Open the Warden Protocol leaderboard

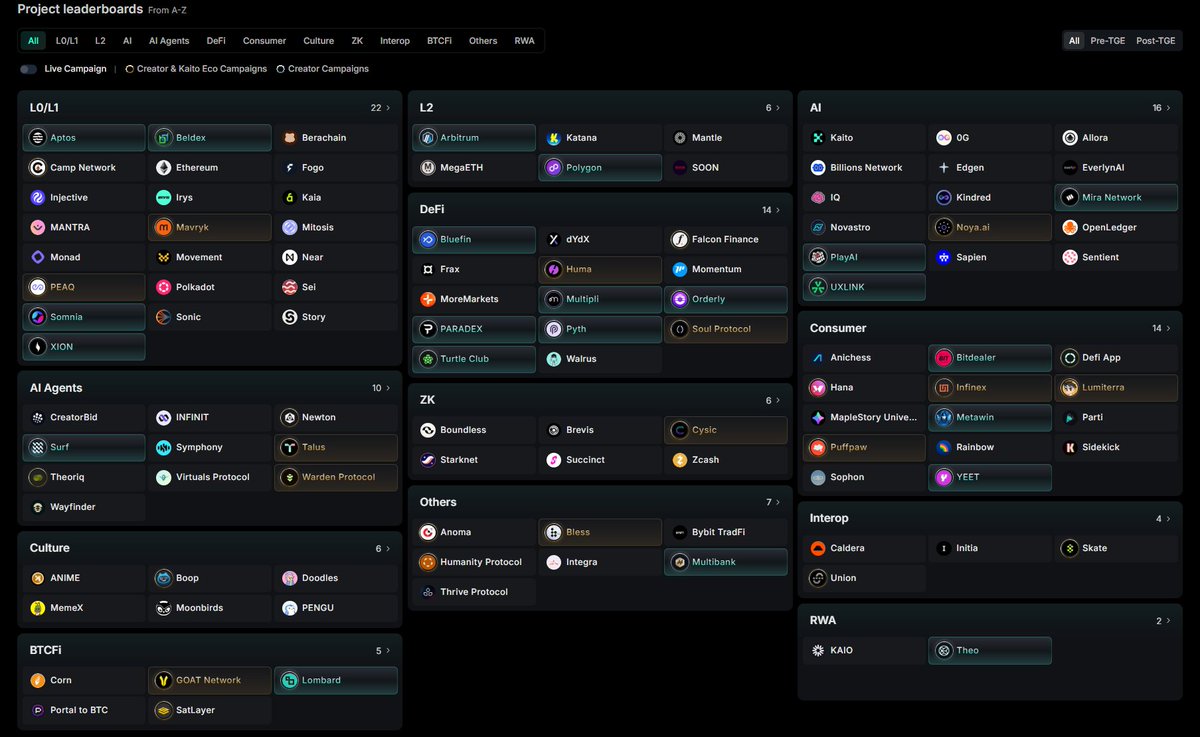click(336, 477)
